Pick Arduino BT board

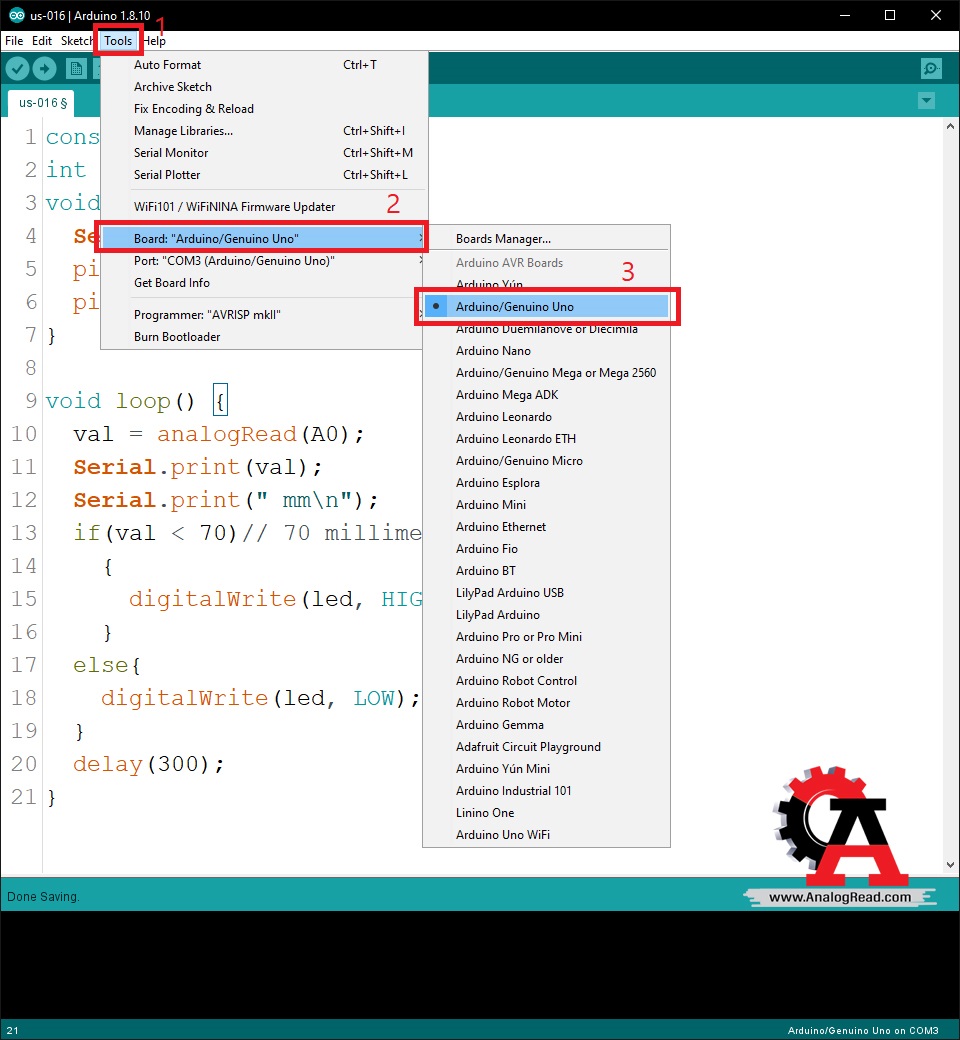[x=546, y=570]
